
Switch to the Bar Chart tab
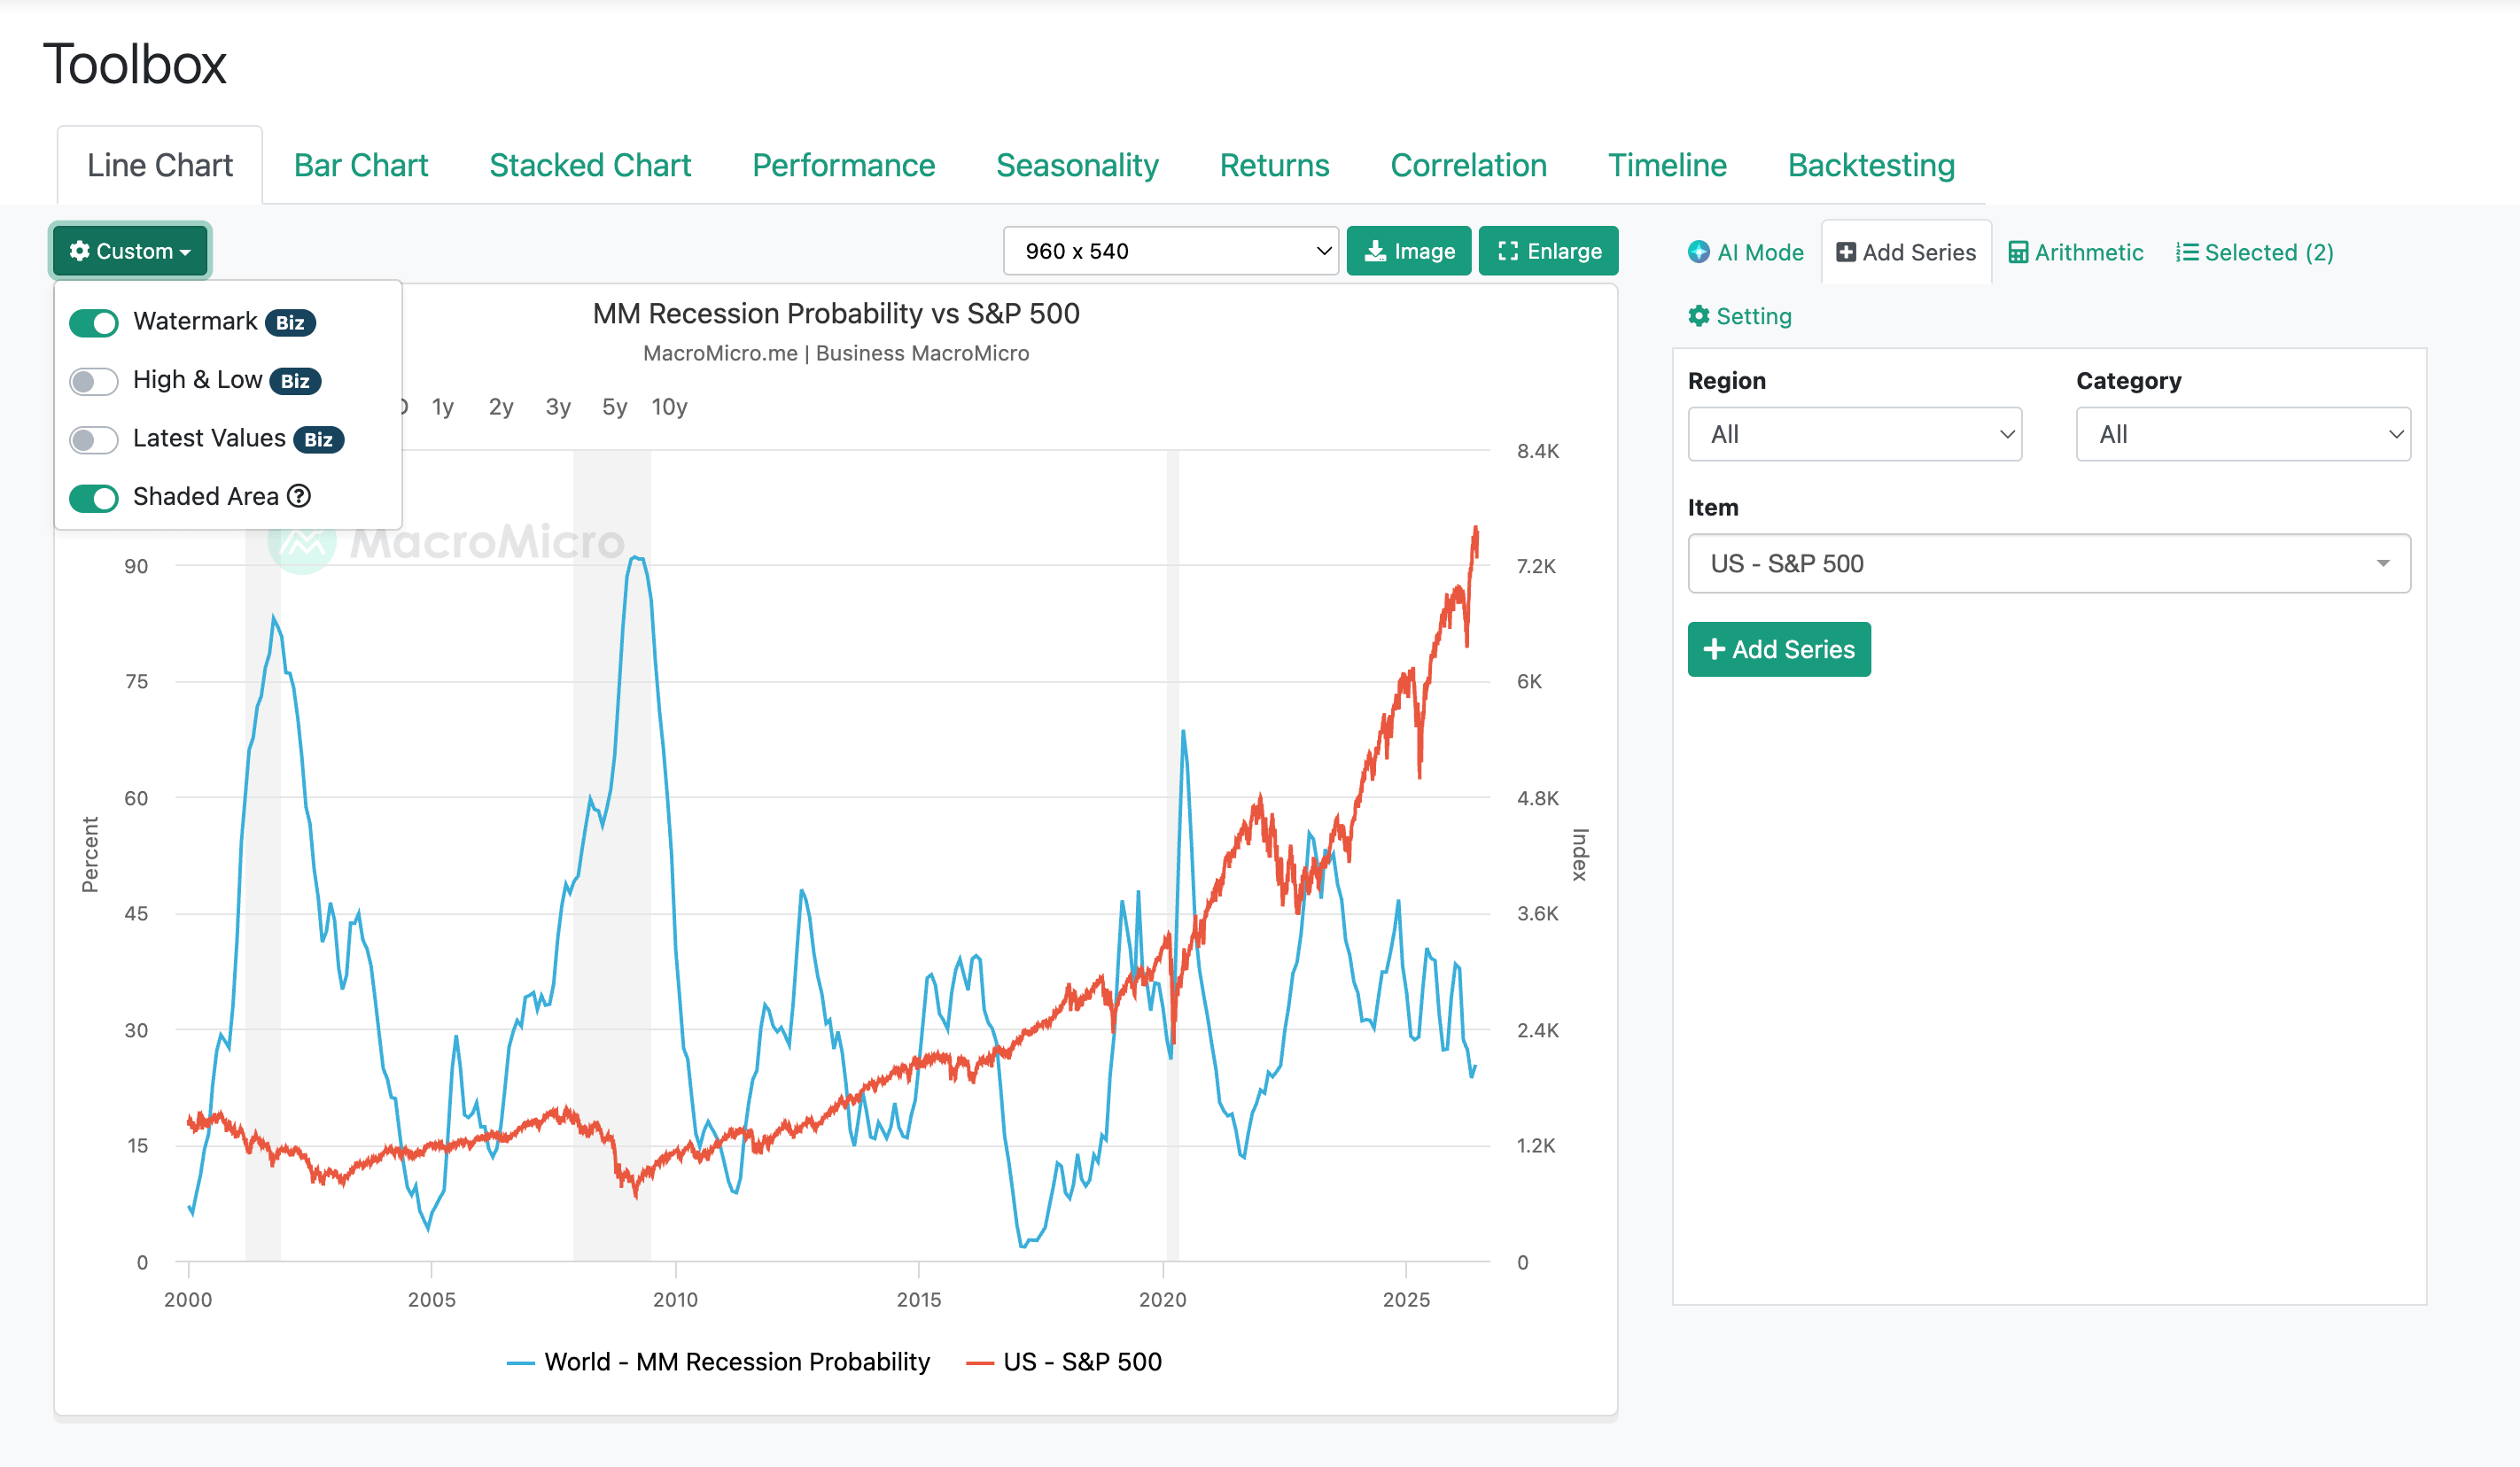(x=361, y=165)
